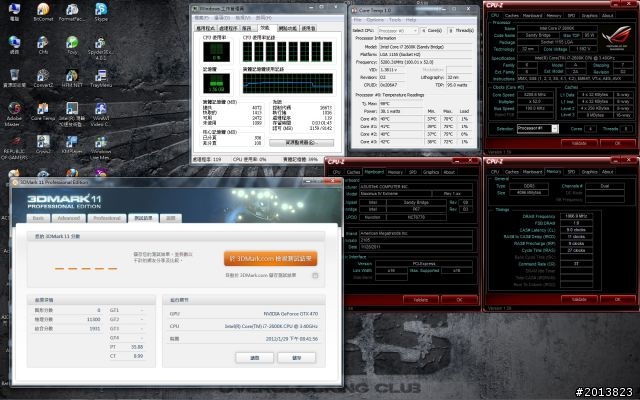This screenshot has height=400, width=640.
Task: Open the Help menu in Core Temp
Action: coord(411,20)
